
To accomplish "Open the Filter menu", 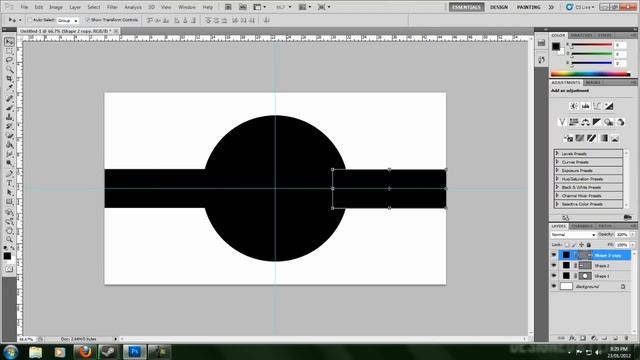I will (x=112, y=7).
